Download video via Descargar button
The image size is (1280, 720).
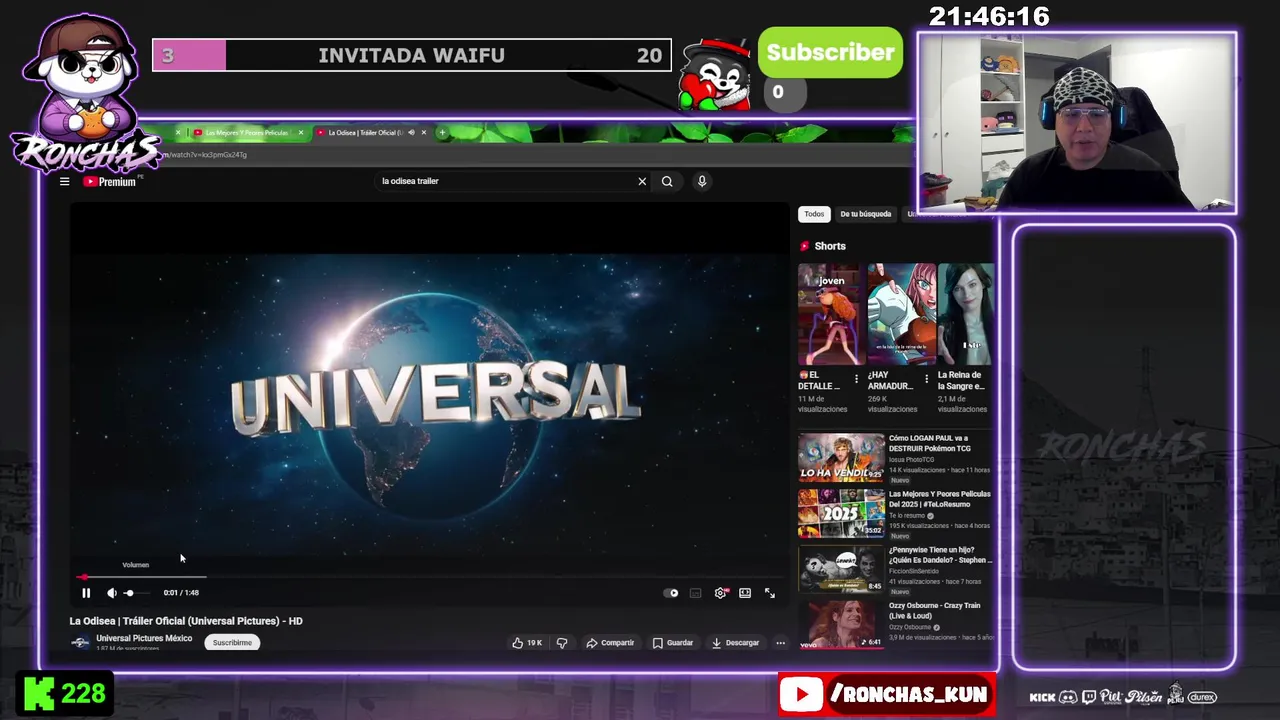[736, 643]
